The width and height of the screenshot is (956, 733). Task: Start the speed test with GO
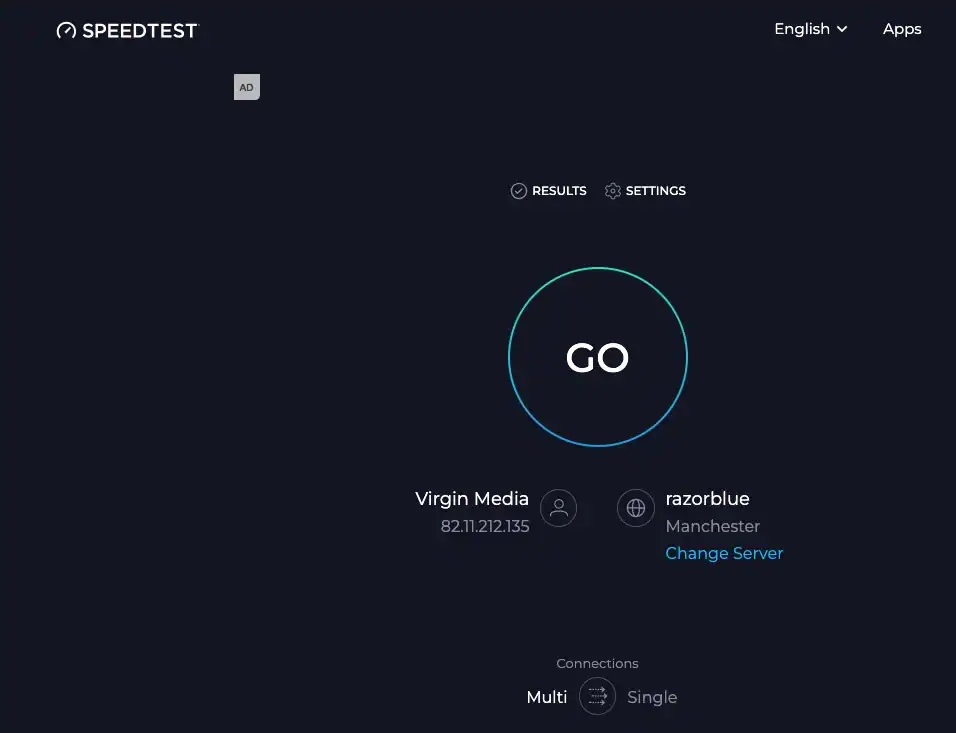tap(597, 357)
